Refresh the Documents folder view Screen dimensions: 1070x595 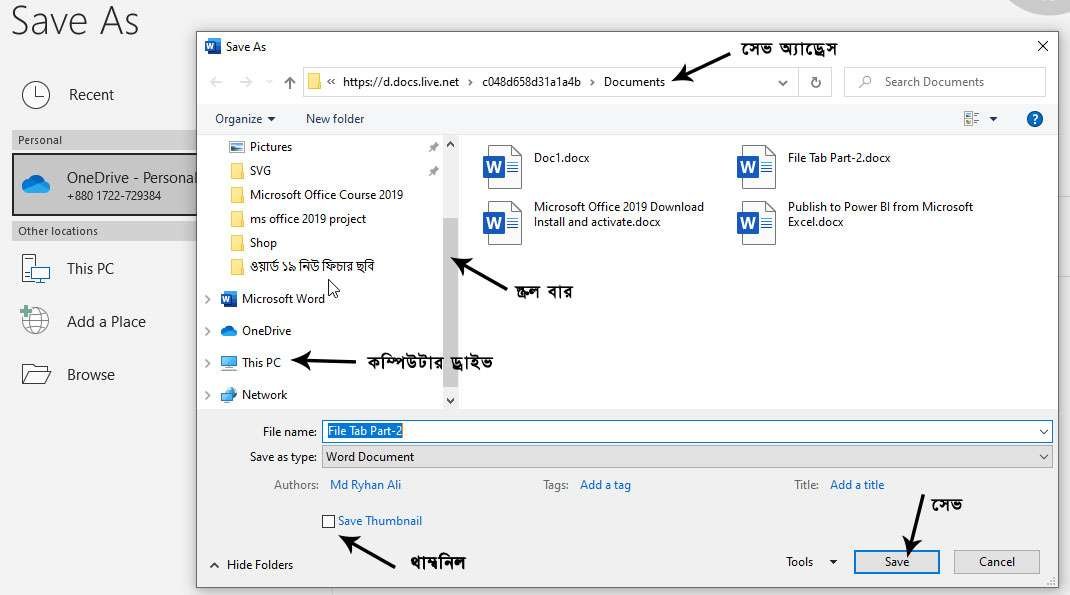coord(815,82)
